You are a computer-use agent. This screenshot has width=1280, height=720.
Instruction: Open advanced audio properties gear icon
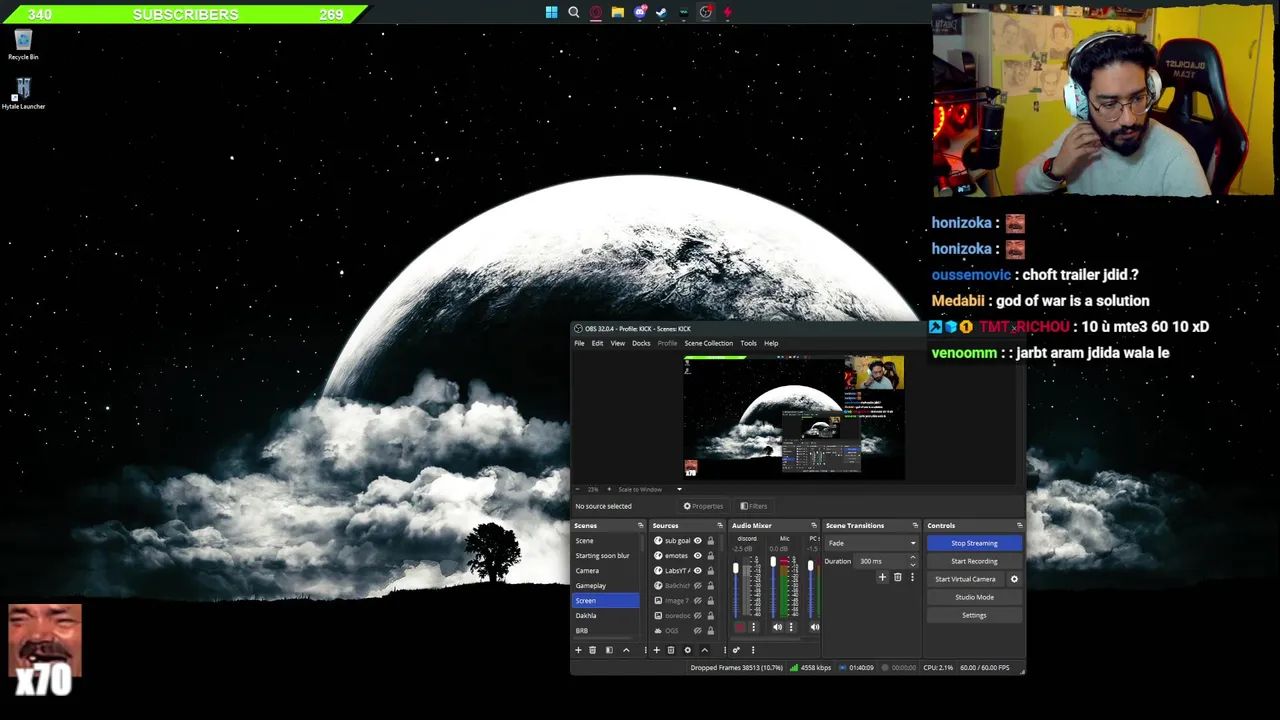coord(736,650)
